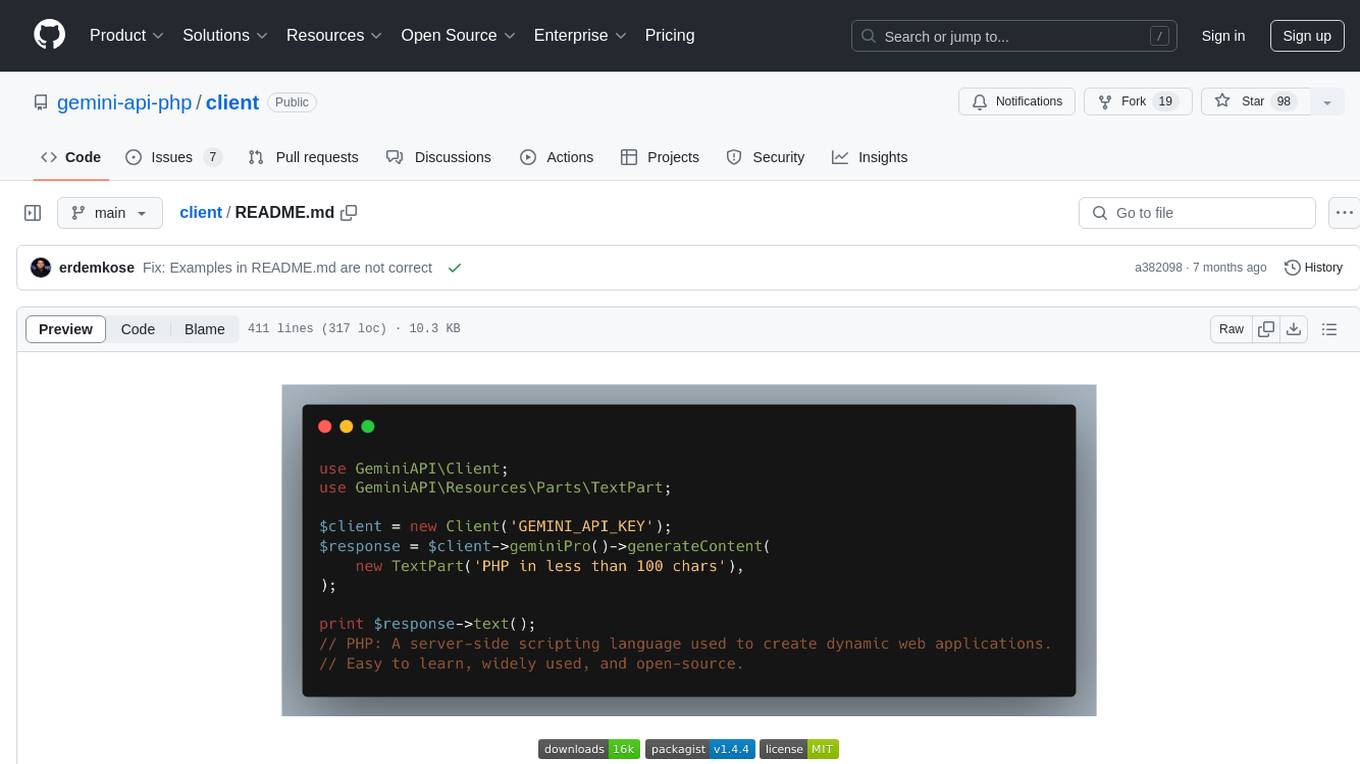1360x764 pixels.
Task: Expand the Product menu
Action: [127, 35]
